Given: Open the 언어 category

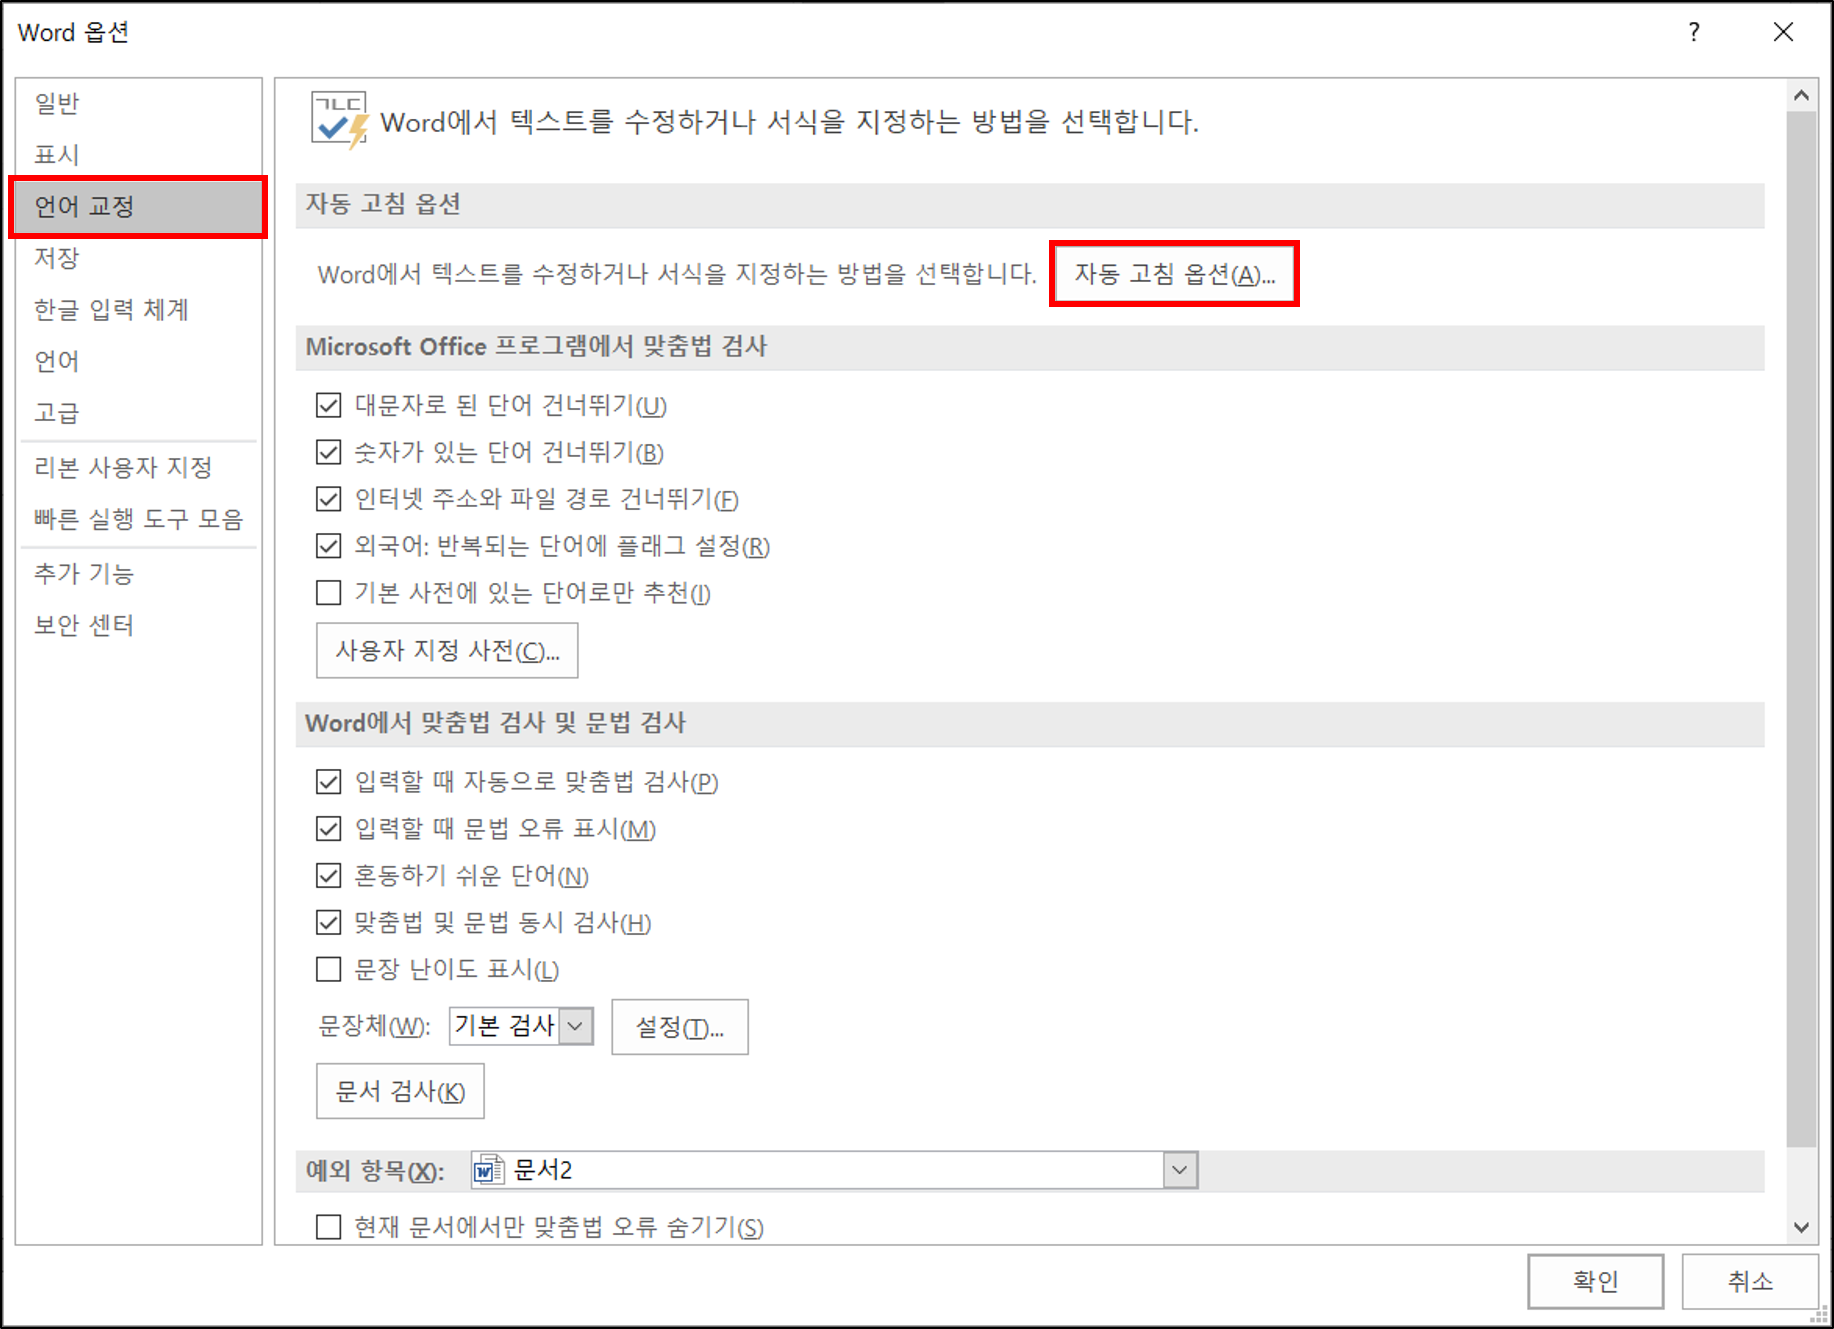Looking at the screenshot, I should click(x=139, y=361).
